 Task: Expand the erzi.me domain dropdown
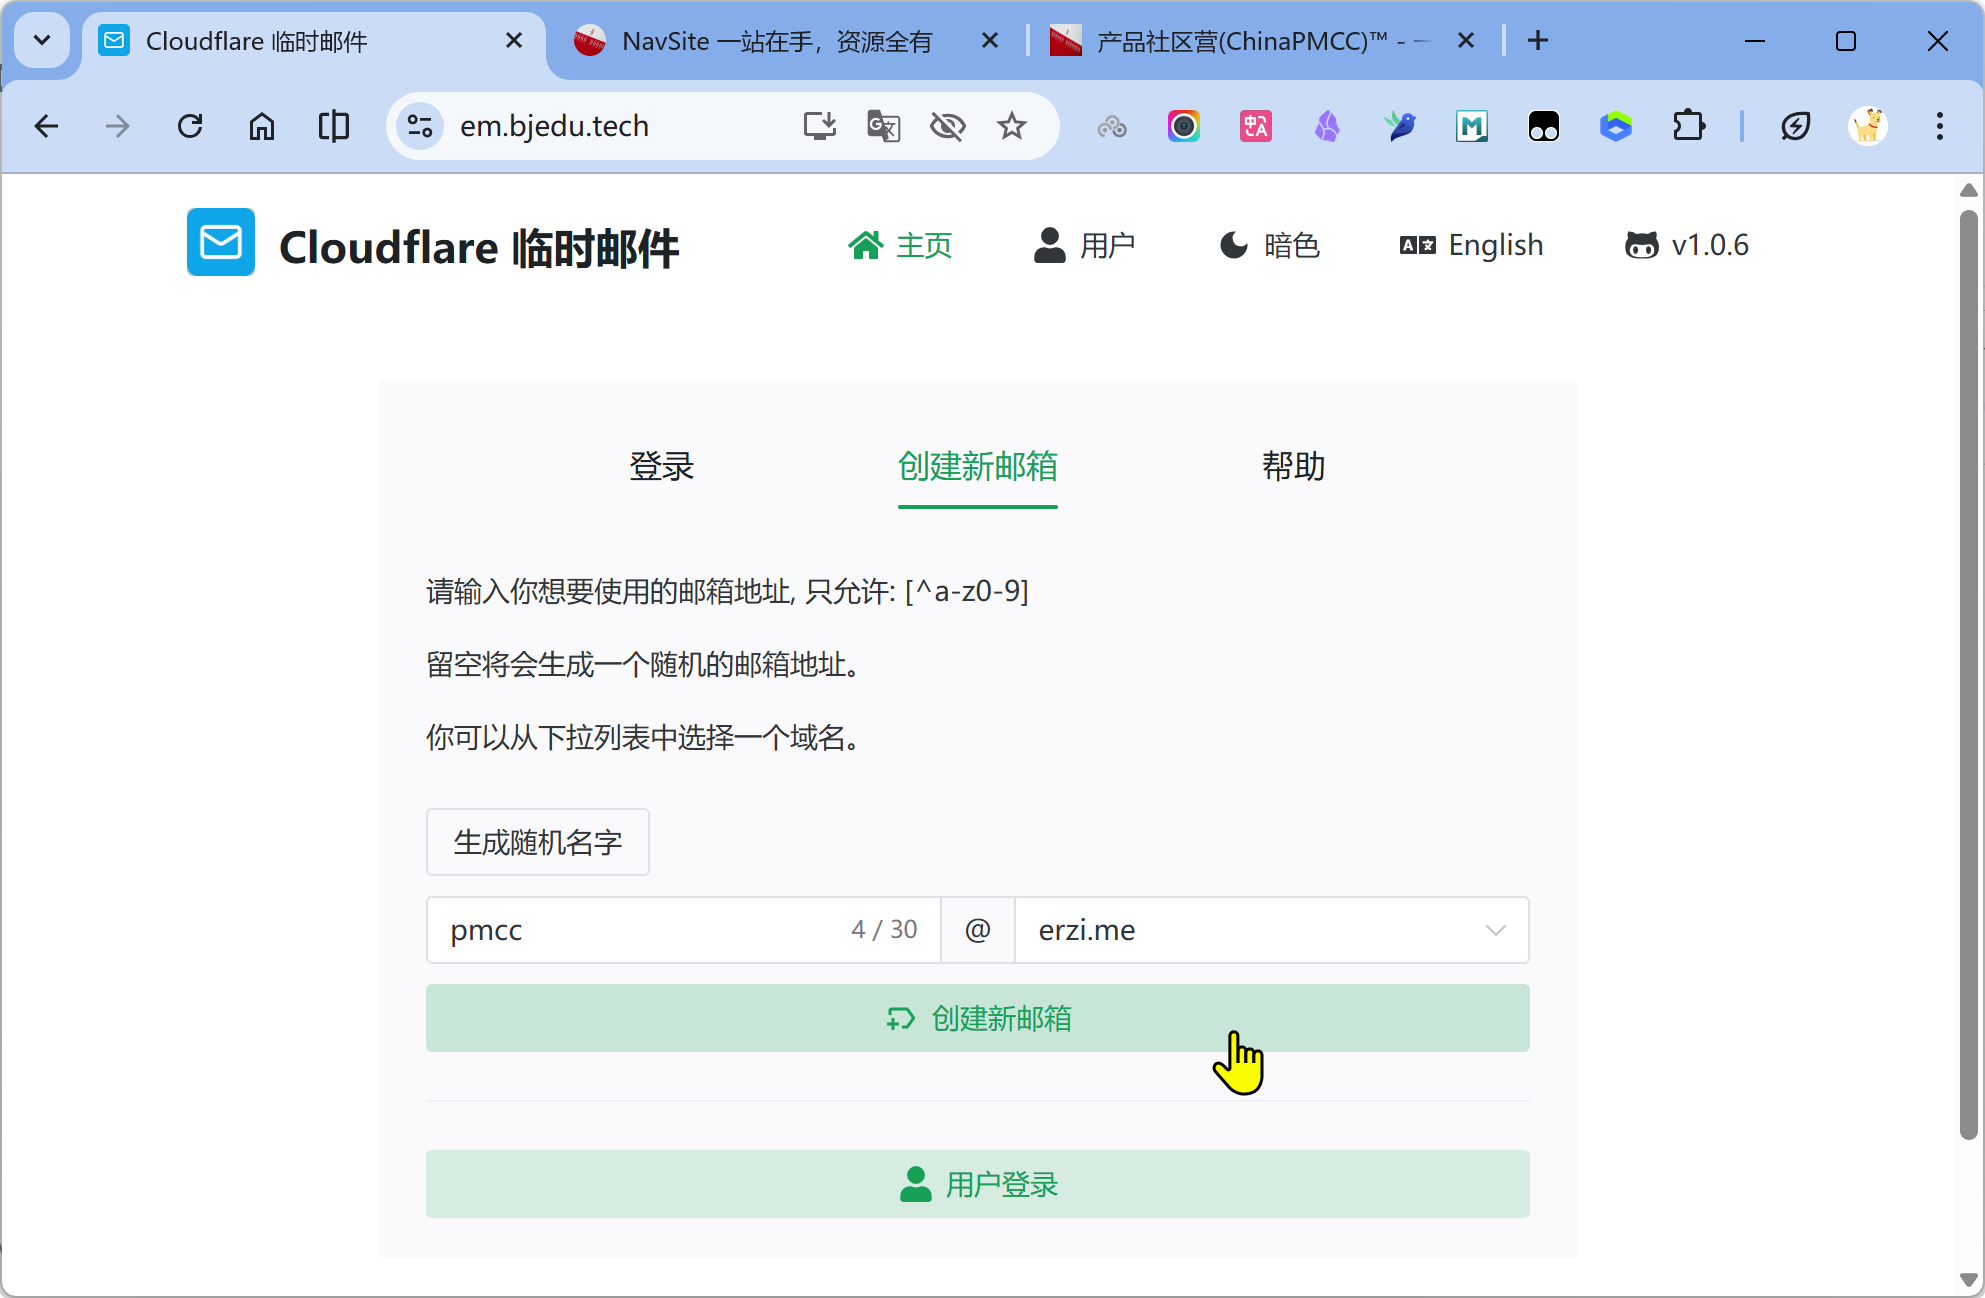[1271, 930]
